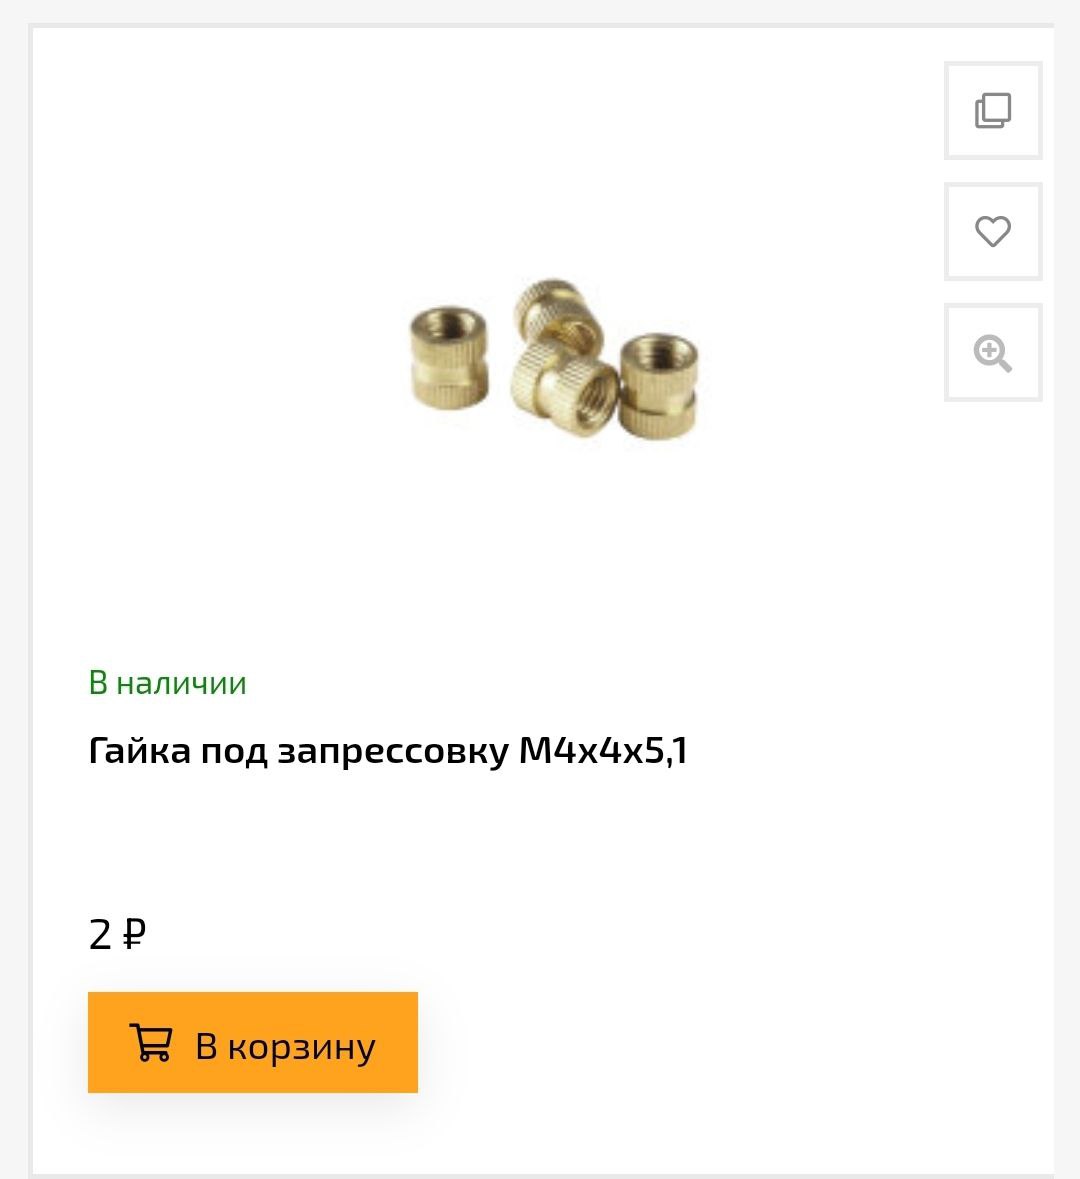Toggle the heart favorite icon

coord(993,232)
